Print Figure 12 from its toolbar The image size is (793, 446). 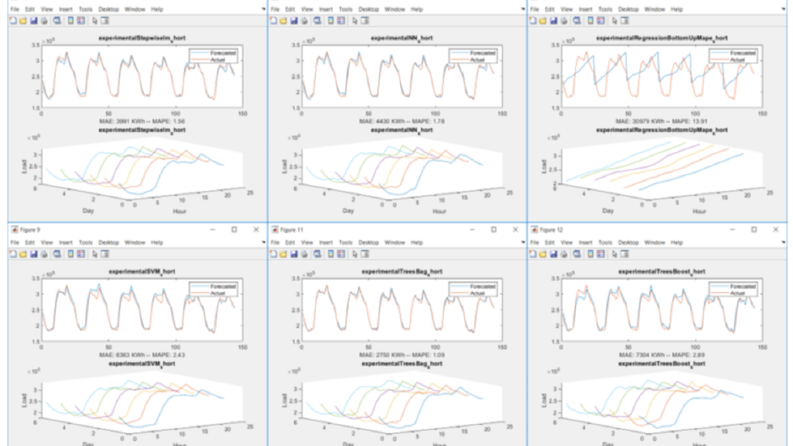point(564,254)
